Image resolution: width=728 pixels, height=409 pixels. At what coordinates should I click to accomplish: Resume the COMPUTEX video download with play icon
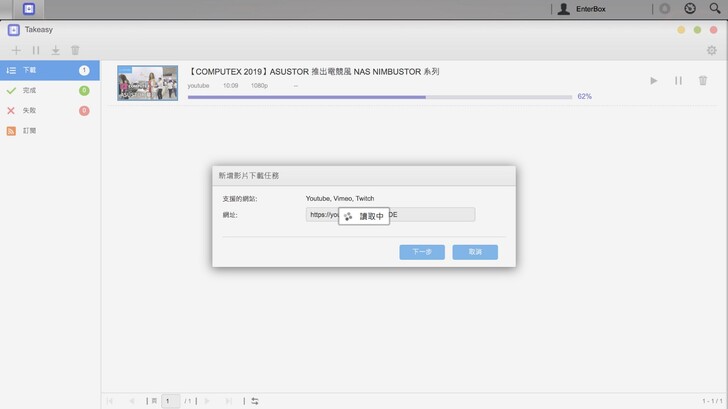pyautogui.click(x=654, y=81)
